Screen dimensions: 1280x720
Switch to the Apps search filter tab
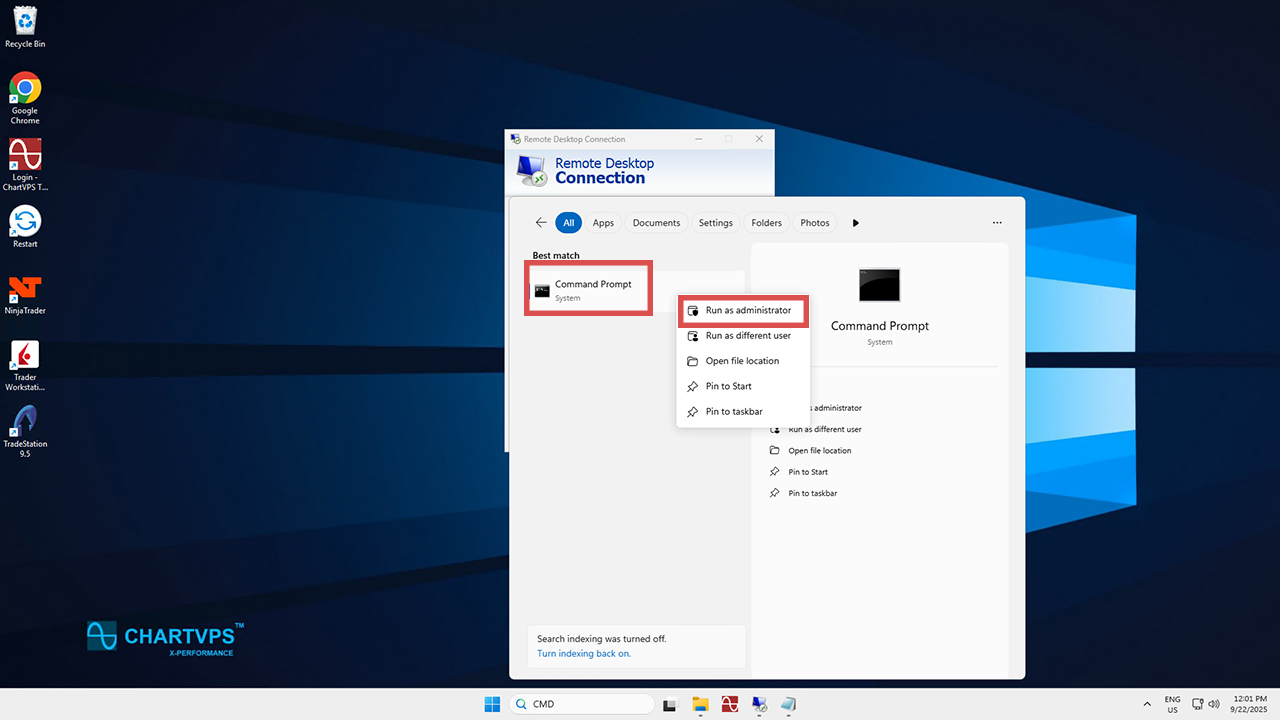603,223
